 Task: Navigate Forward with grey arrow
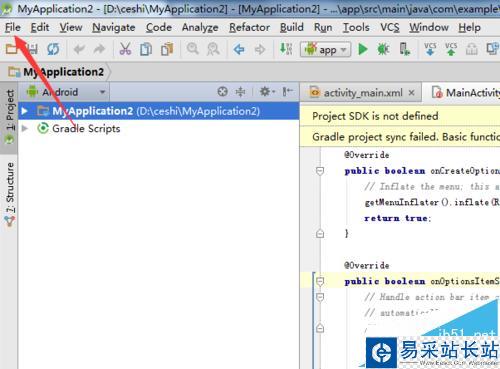click(x=260, y=50)
